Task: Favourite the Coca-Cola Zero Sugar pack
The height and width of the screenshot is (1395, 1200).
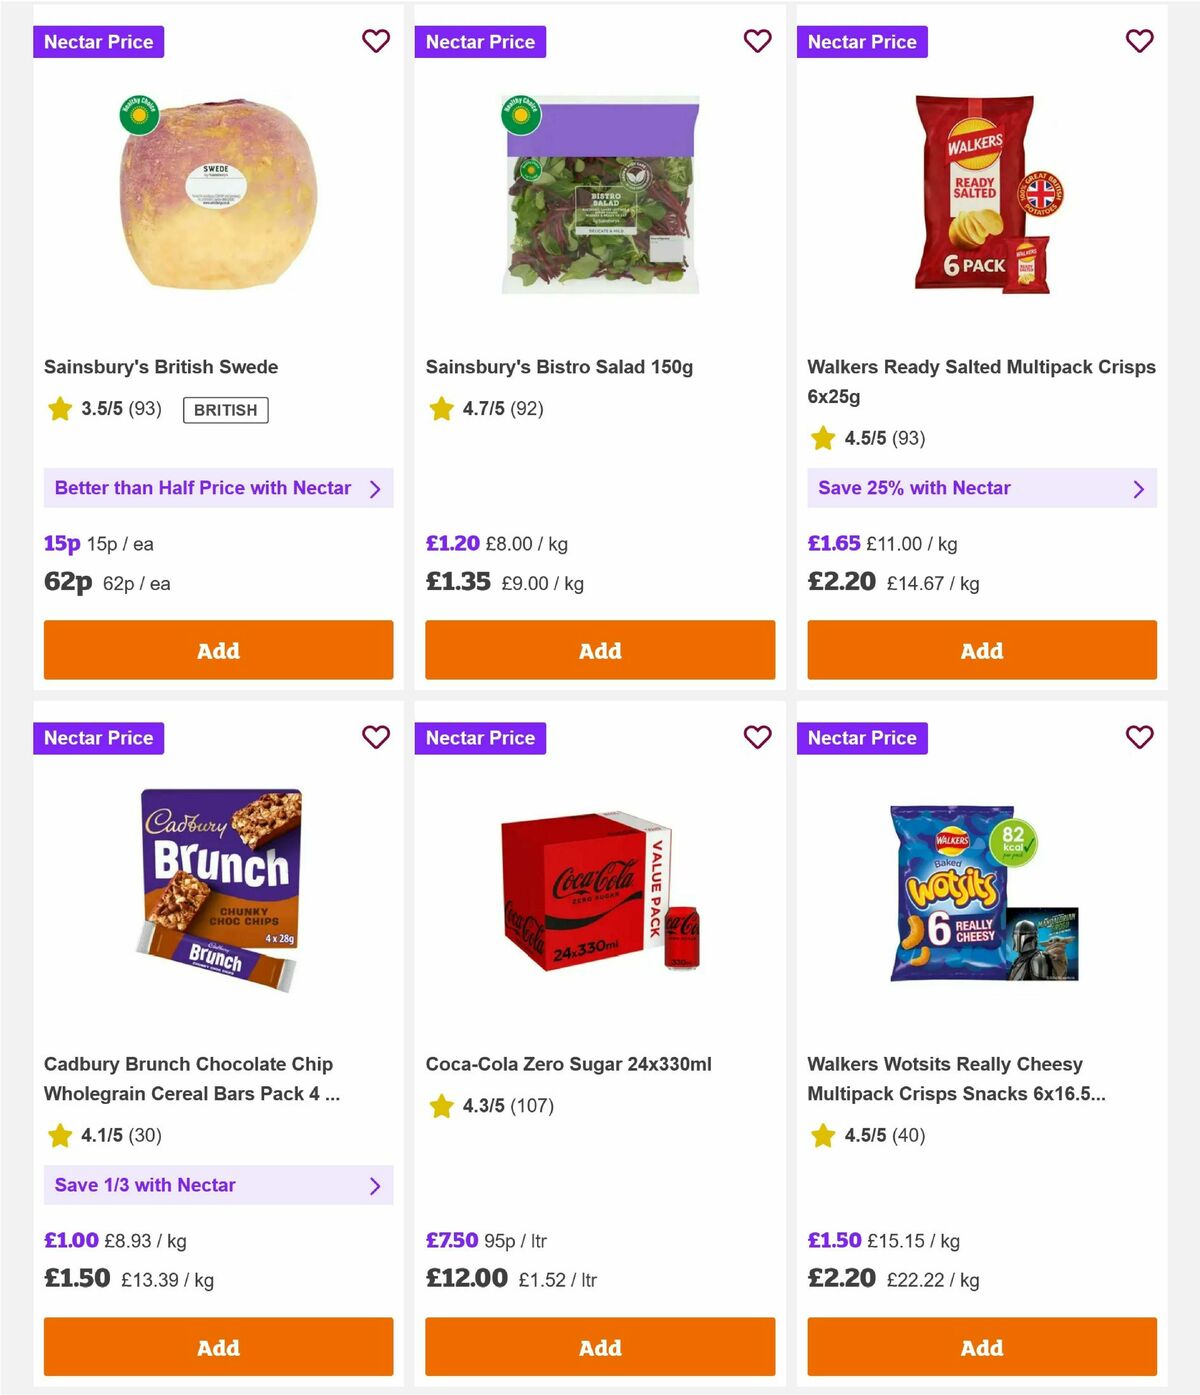Action: tap(758, 737)
